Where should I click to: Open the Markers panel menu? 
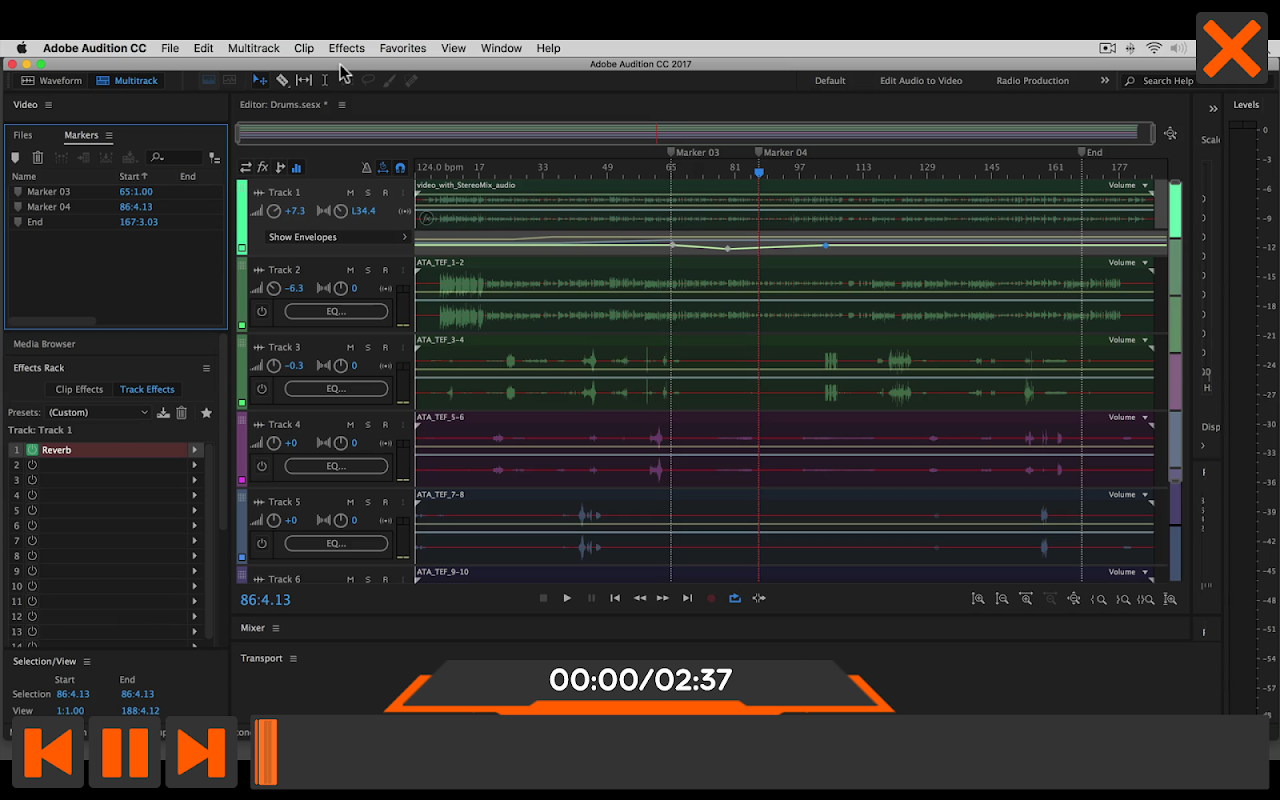click(109, 135)
